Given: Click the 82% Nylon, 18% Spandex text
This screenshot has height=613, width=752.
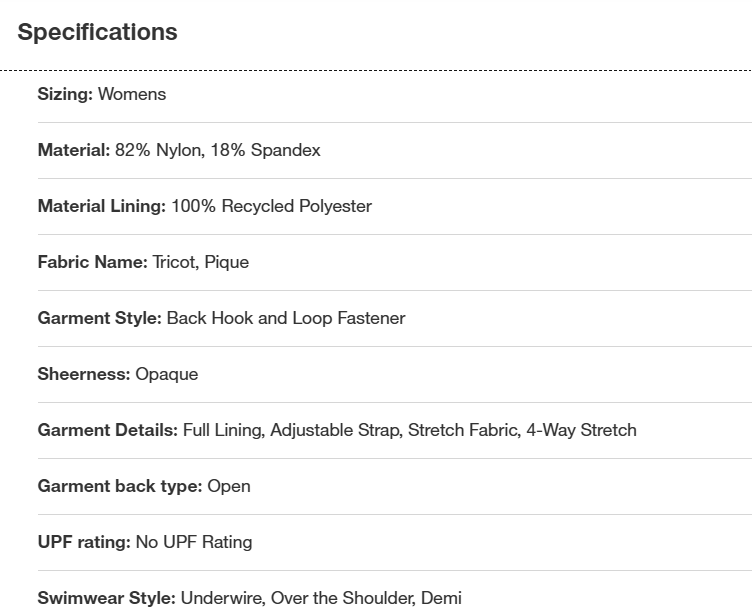Looking at the screenshot, I should point(218,150).
